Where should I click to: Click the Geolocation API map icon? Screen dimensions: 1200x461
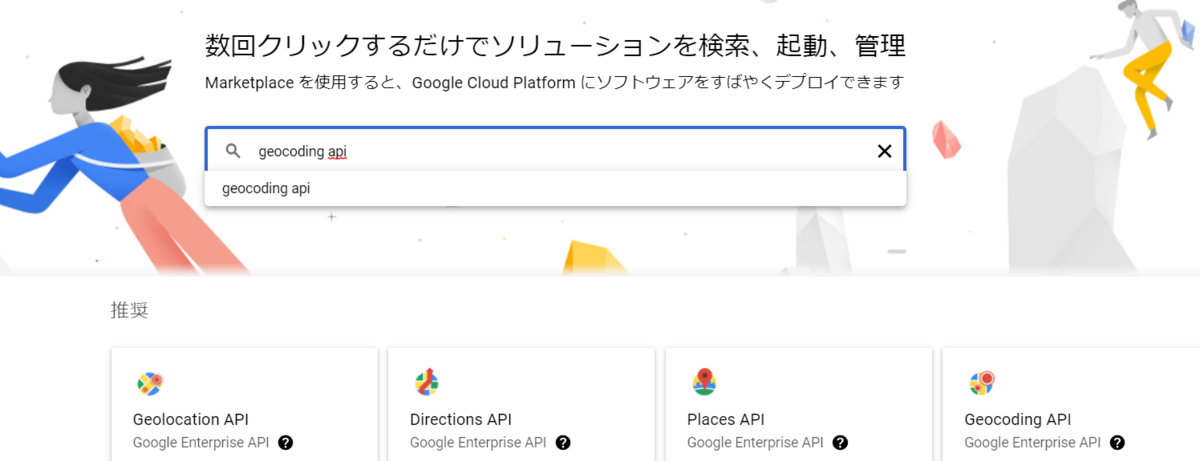(x=149, y=383)
